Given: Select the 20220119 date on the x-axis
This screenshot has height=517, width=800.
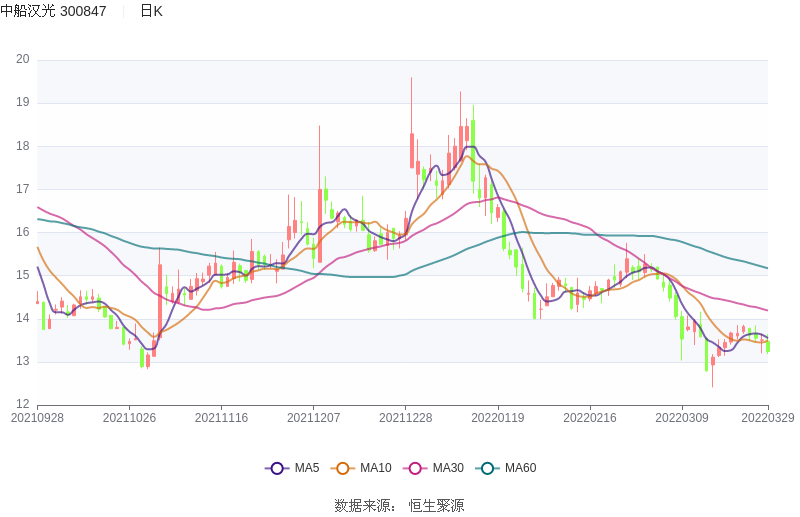Looking at the screenshot, I should pyautogui.click(x=498, y=418).
